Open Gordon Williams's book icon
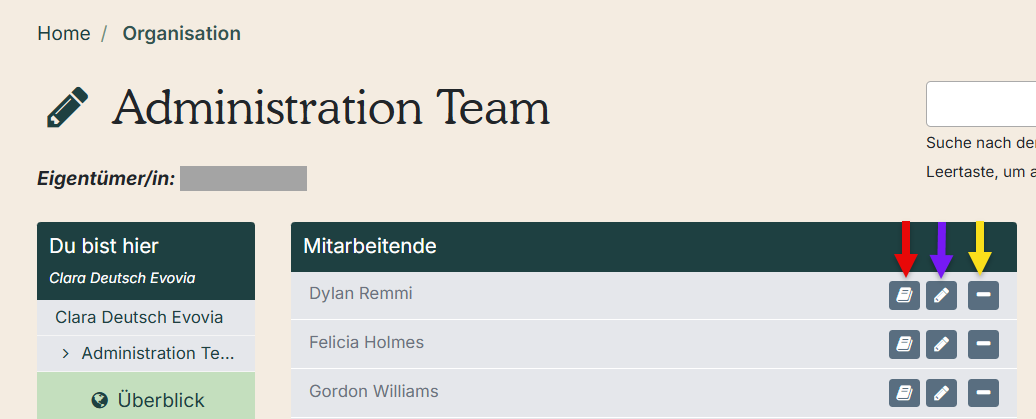 coord(904,393)
